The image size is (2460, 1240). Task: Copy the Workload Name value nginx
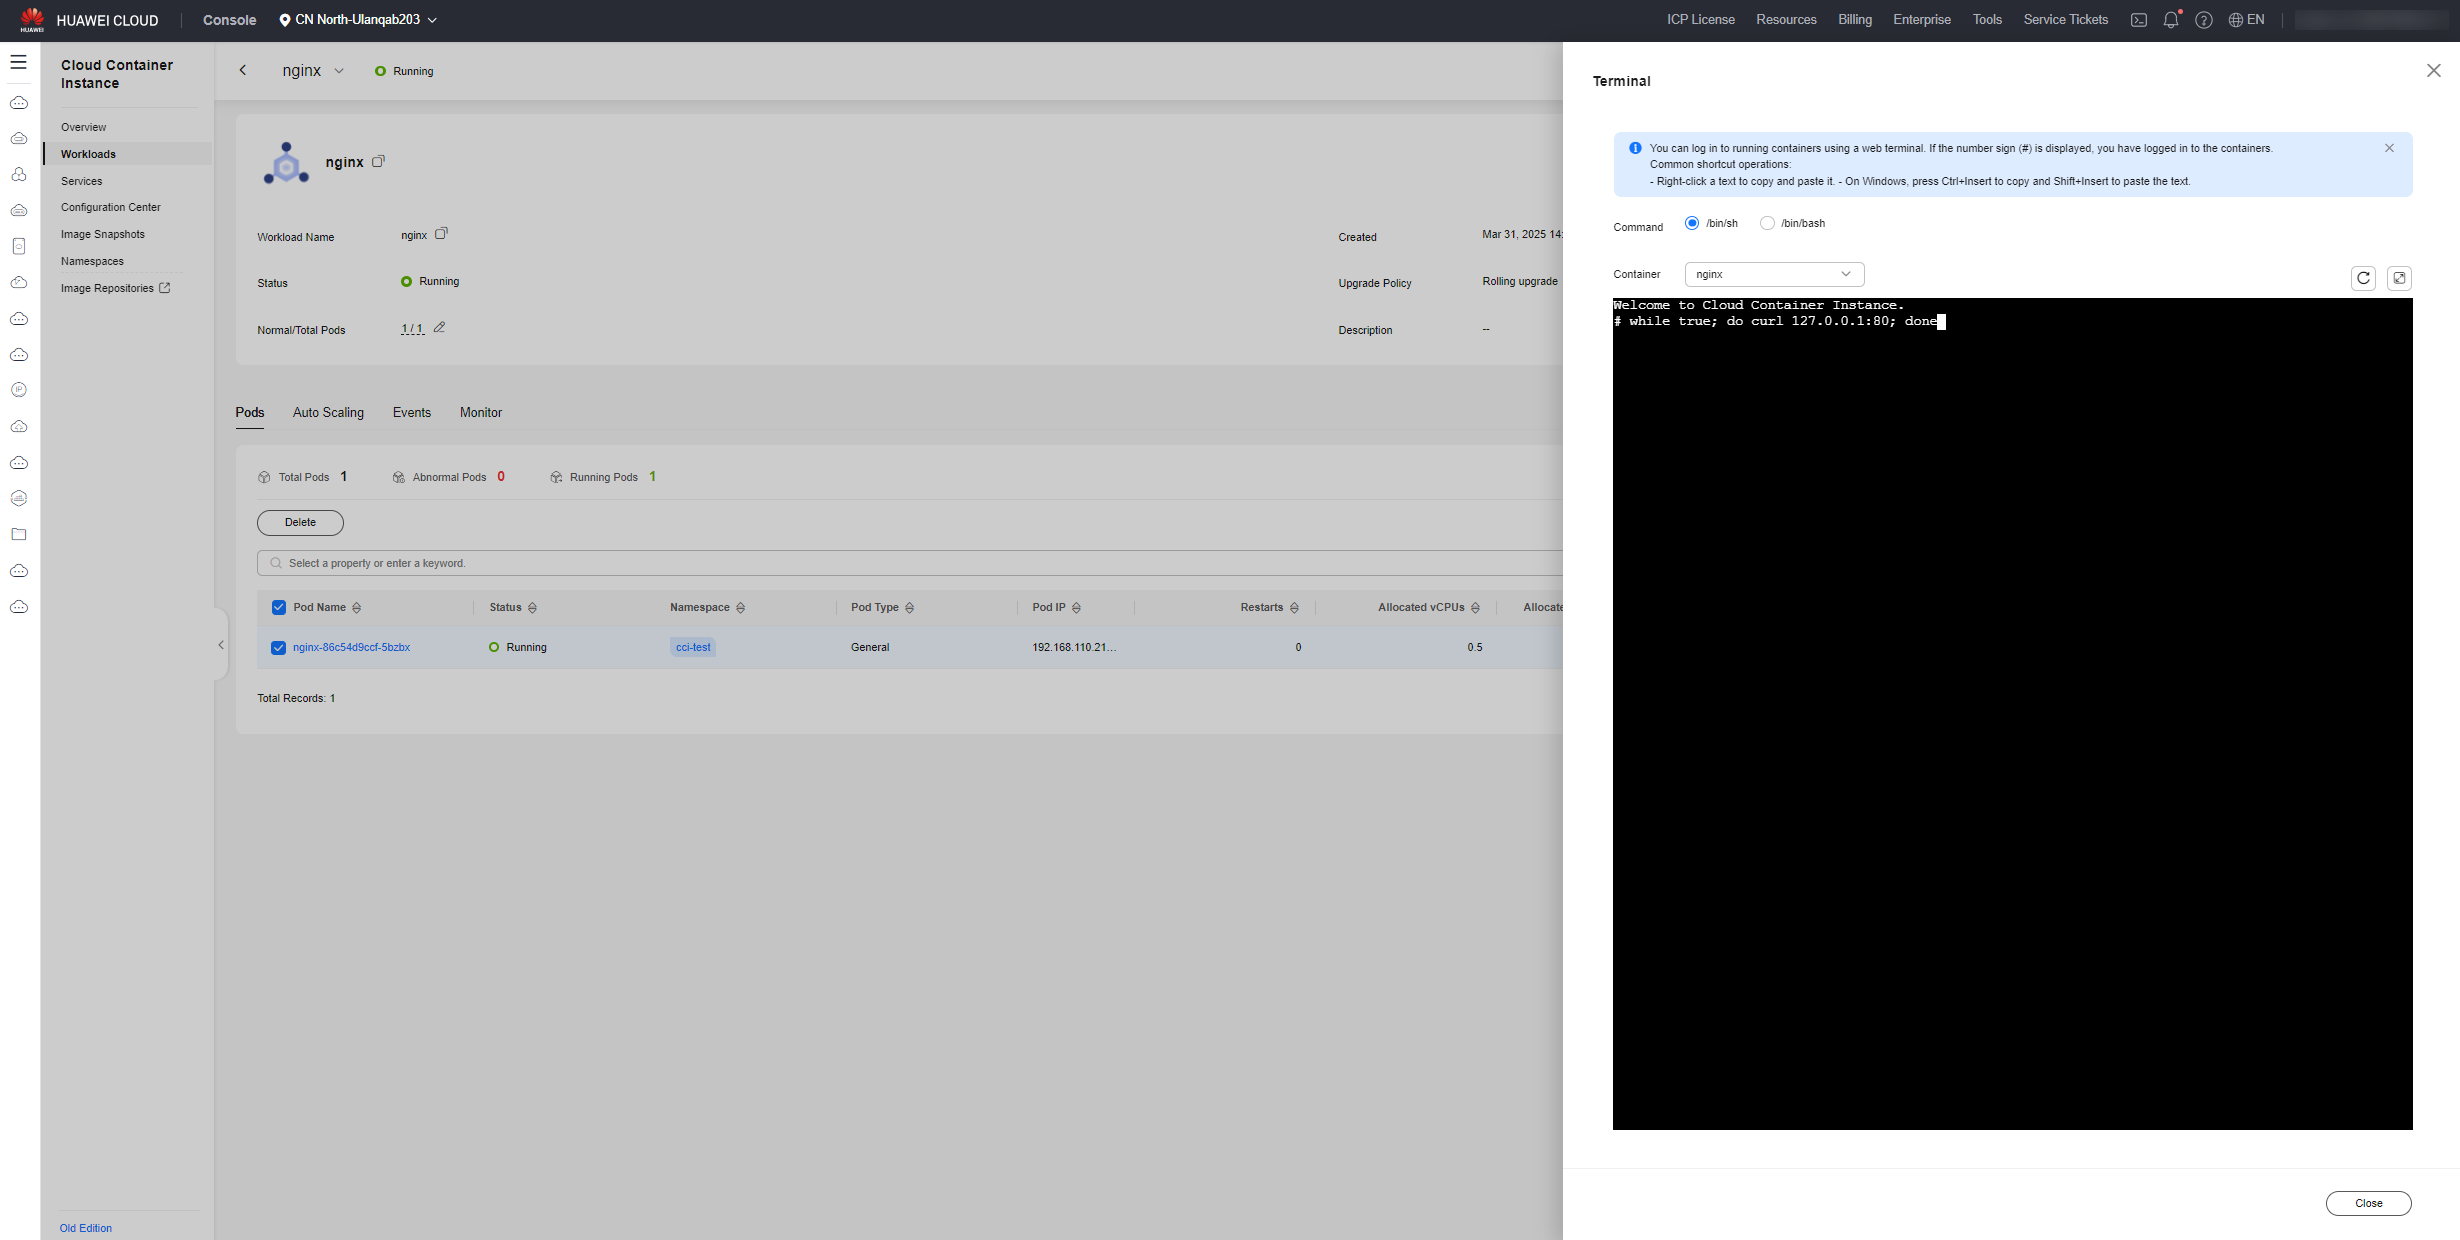(441, 234)
